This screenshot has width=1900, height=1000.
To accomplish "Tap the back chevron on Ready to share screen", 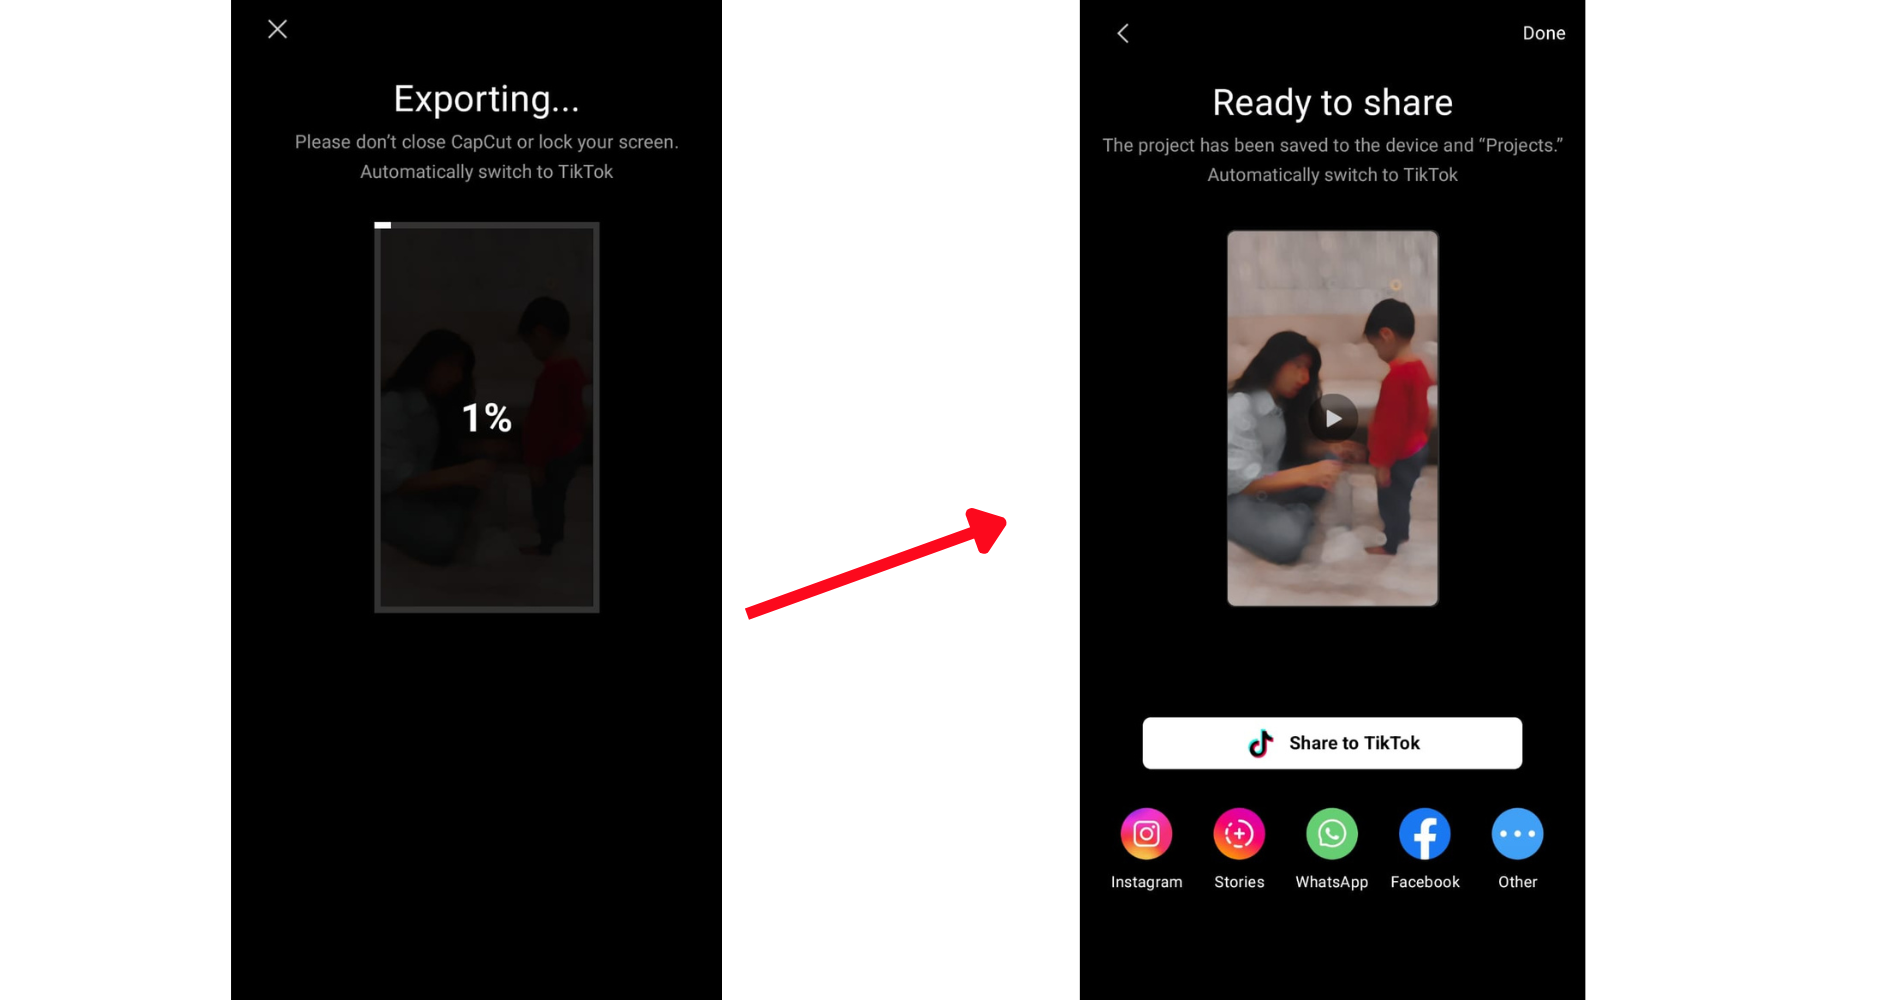I will coord(1122,32).
